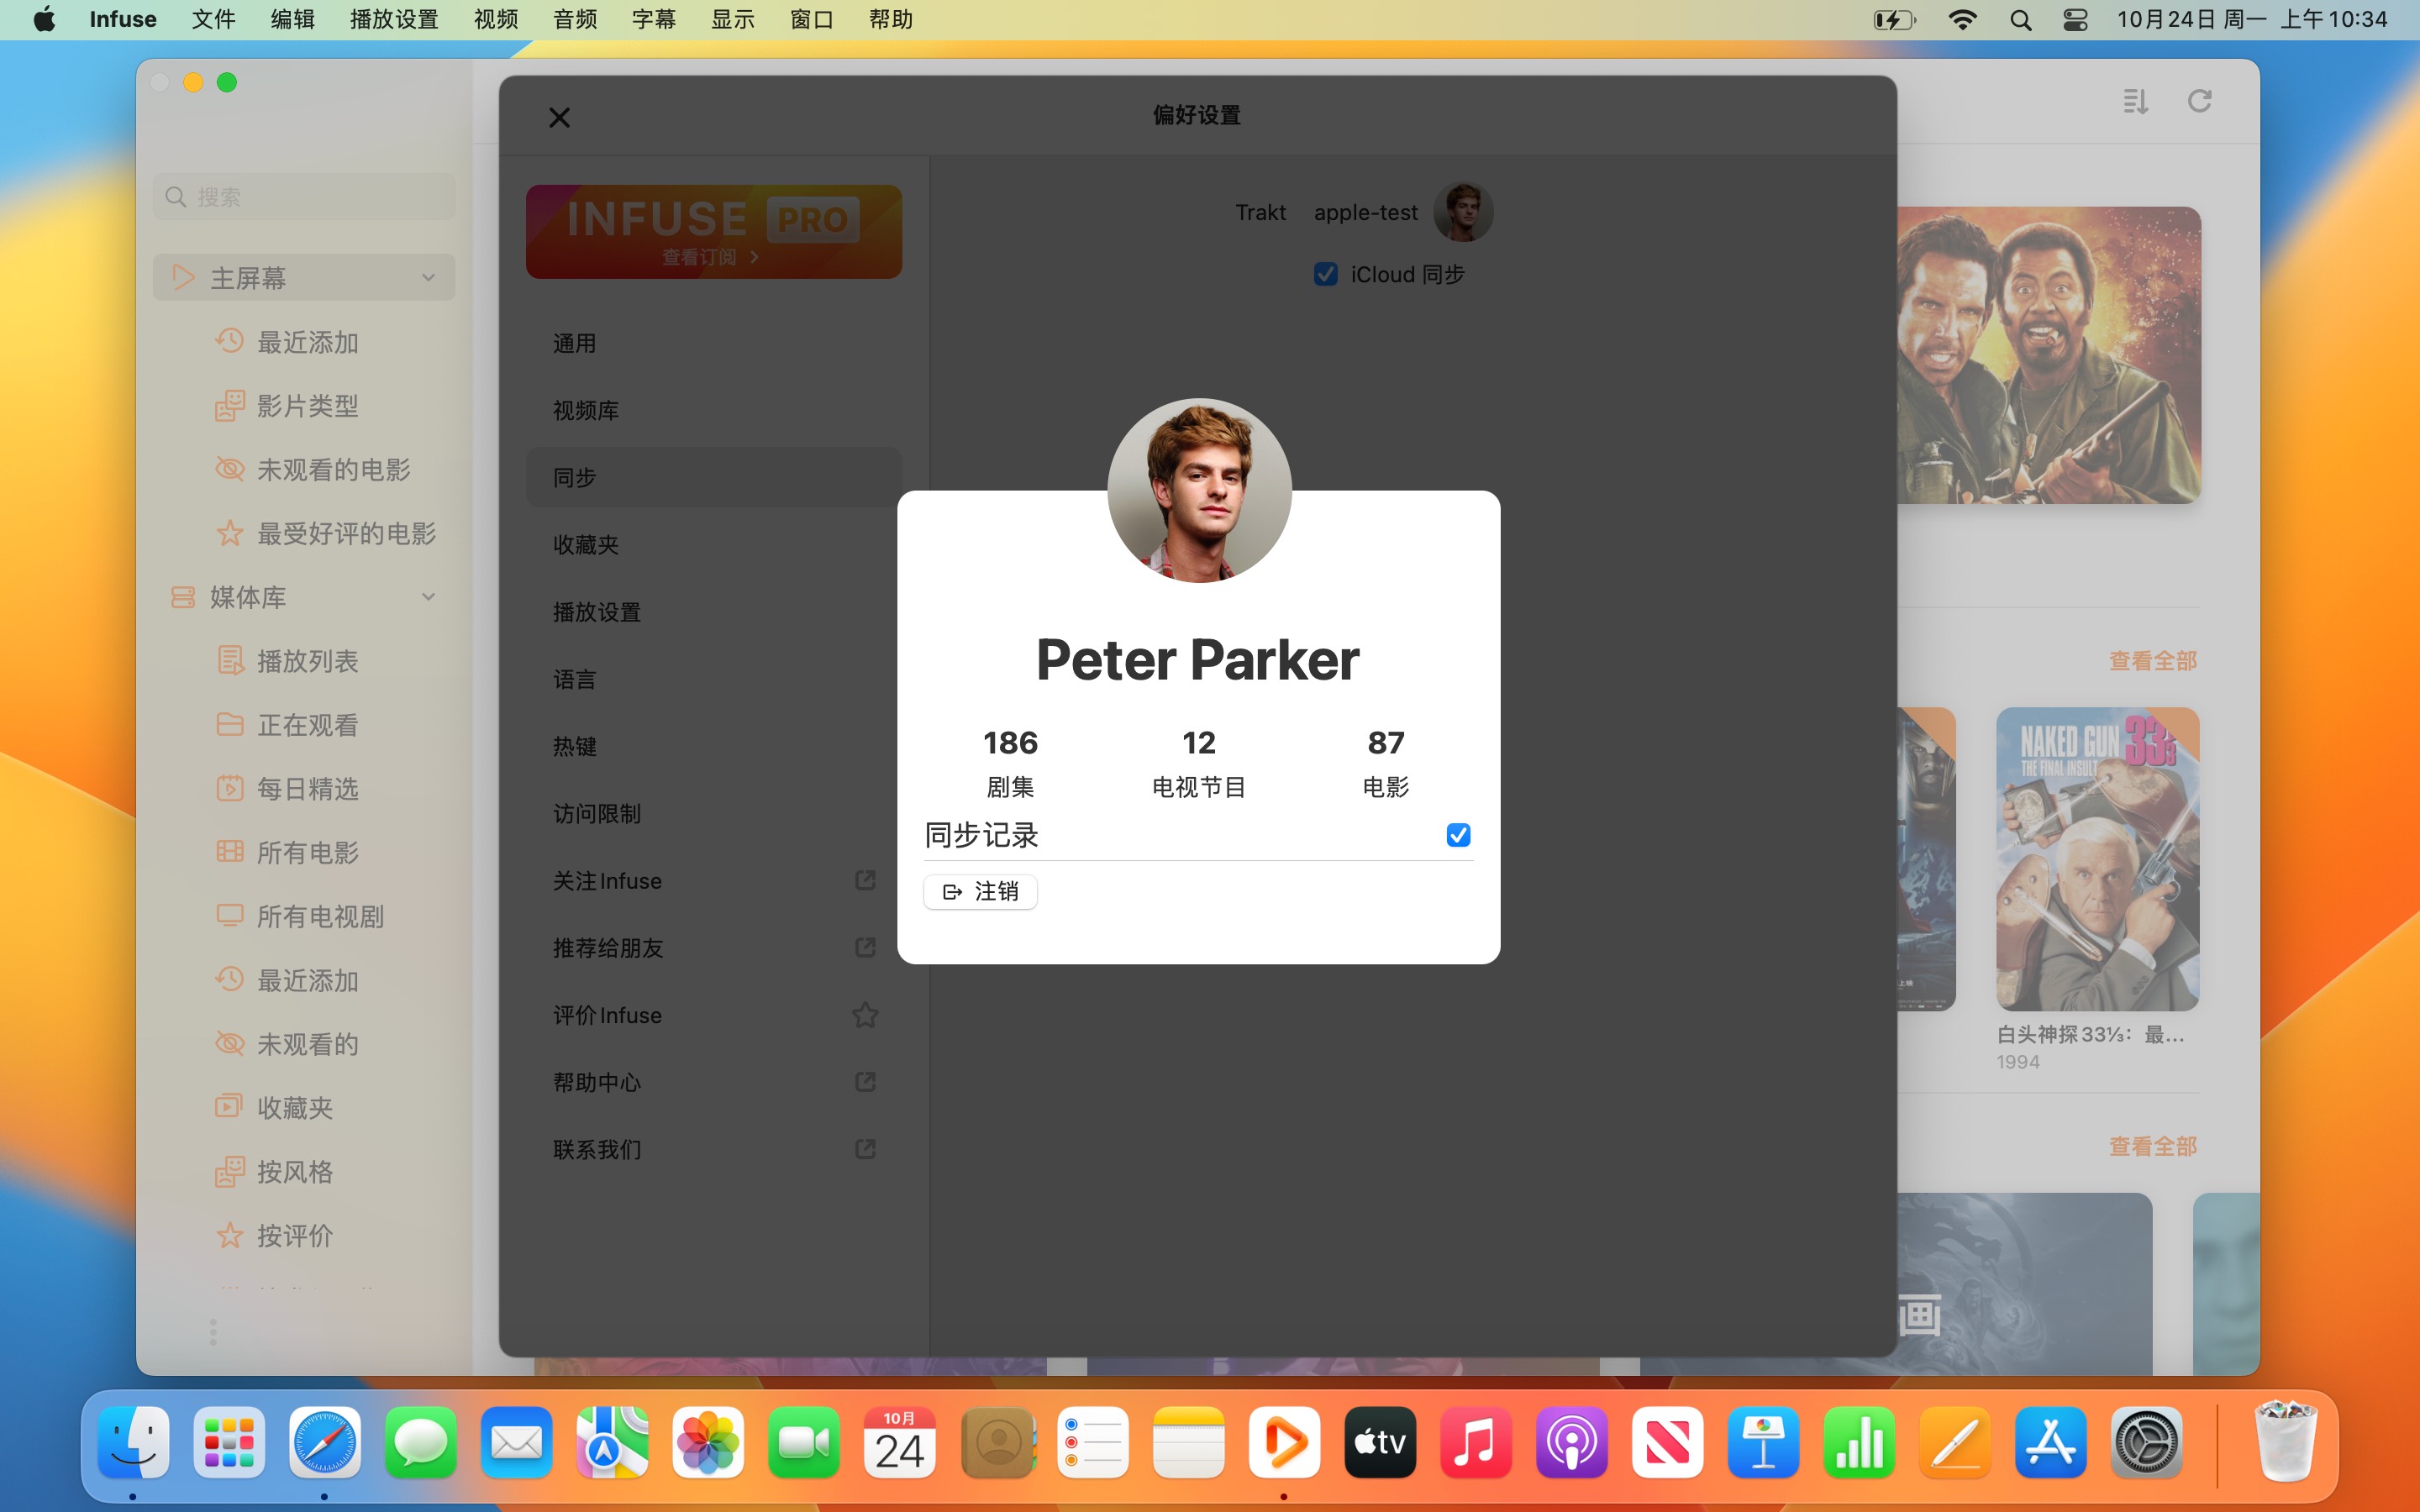Click 帮助中心 in preferences

[x=714, y=1082]
